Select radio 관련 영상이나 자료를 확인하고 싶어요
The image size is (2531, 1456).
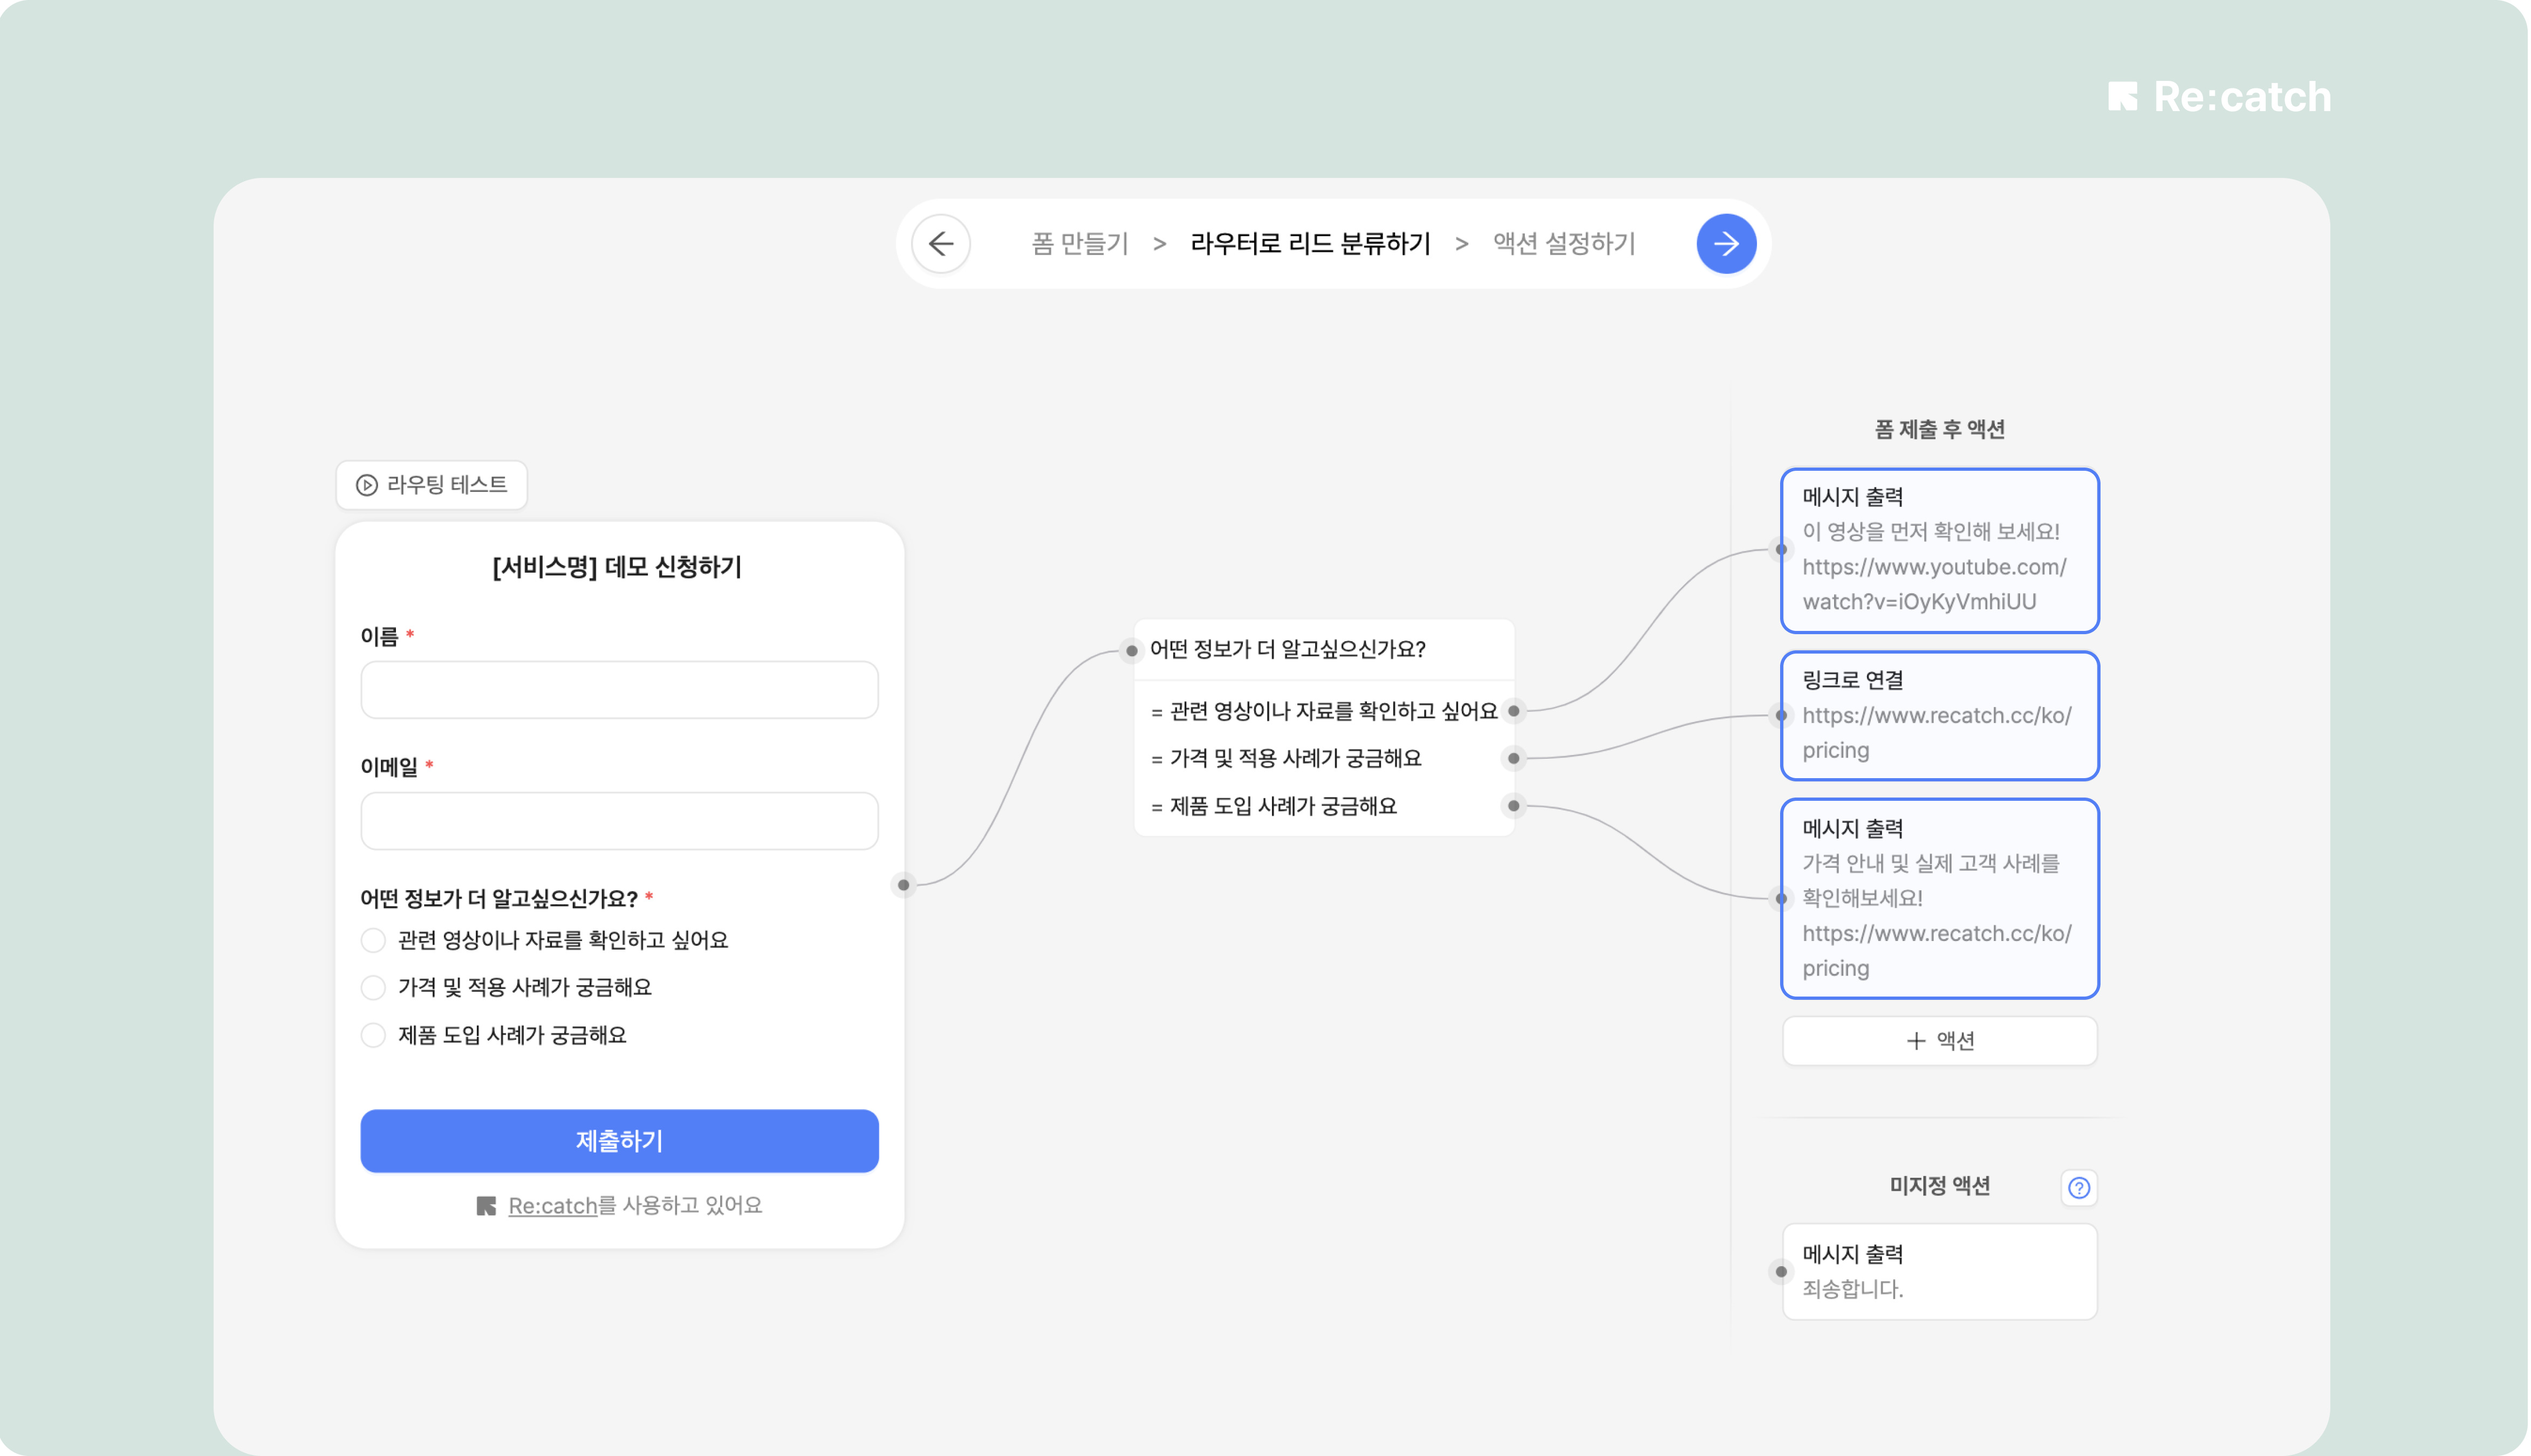(373, 940)
